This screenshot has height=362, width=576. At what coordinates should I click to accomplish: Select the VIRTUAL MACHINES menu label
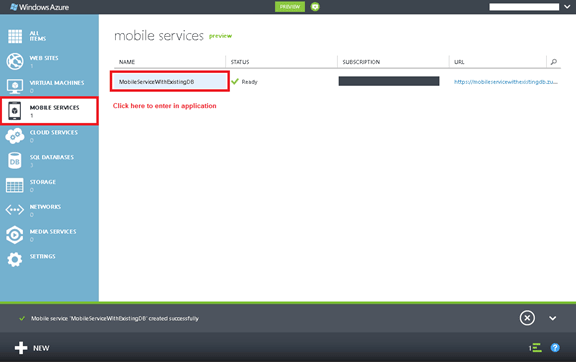pyautogui.click(x=57, y=83)
